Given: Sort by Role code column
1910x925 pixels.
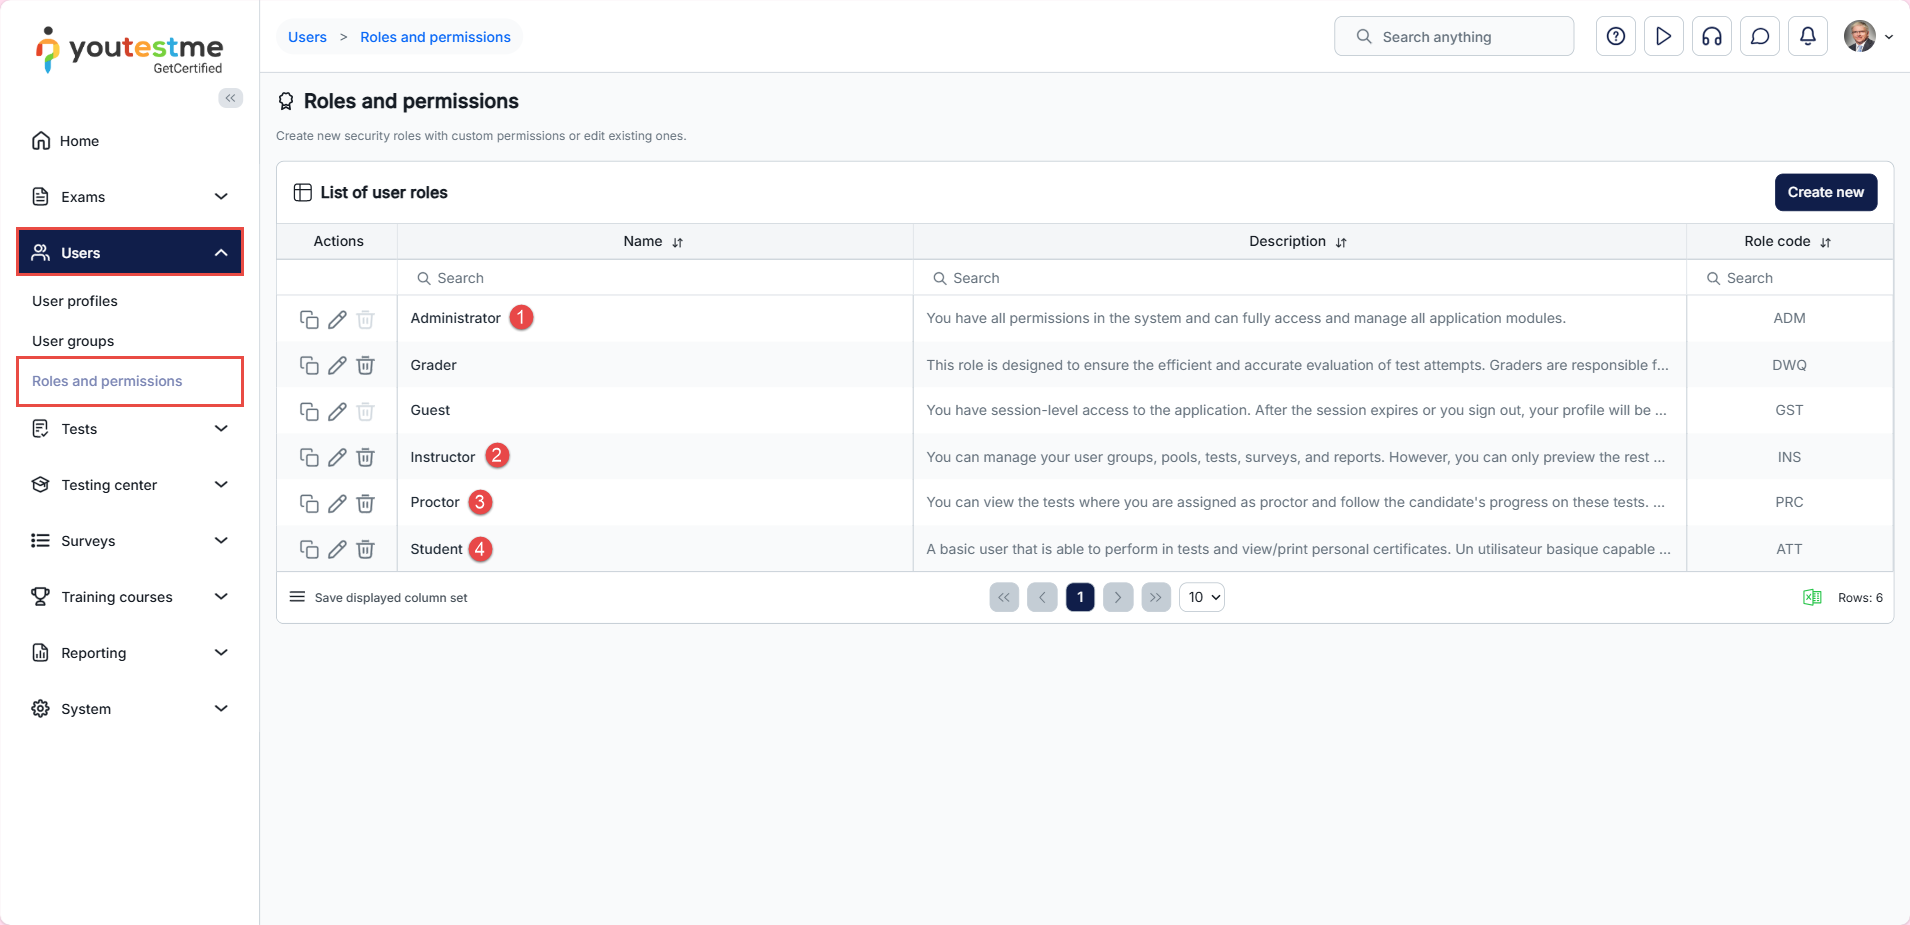Looking at the screenshot, I should [1825, 242].
